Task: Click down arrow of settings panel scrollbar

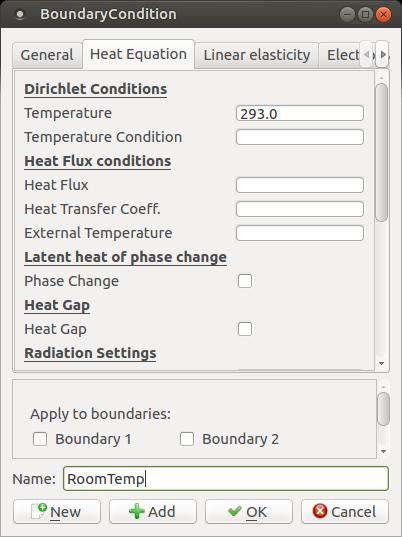Action: coord(382,363)
